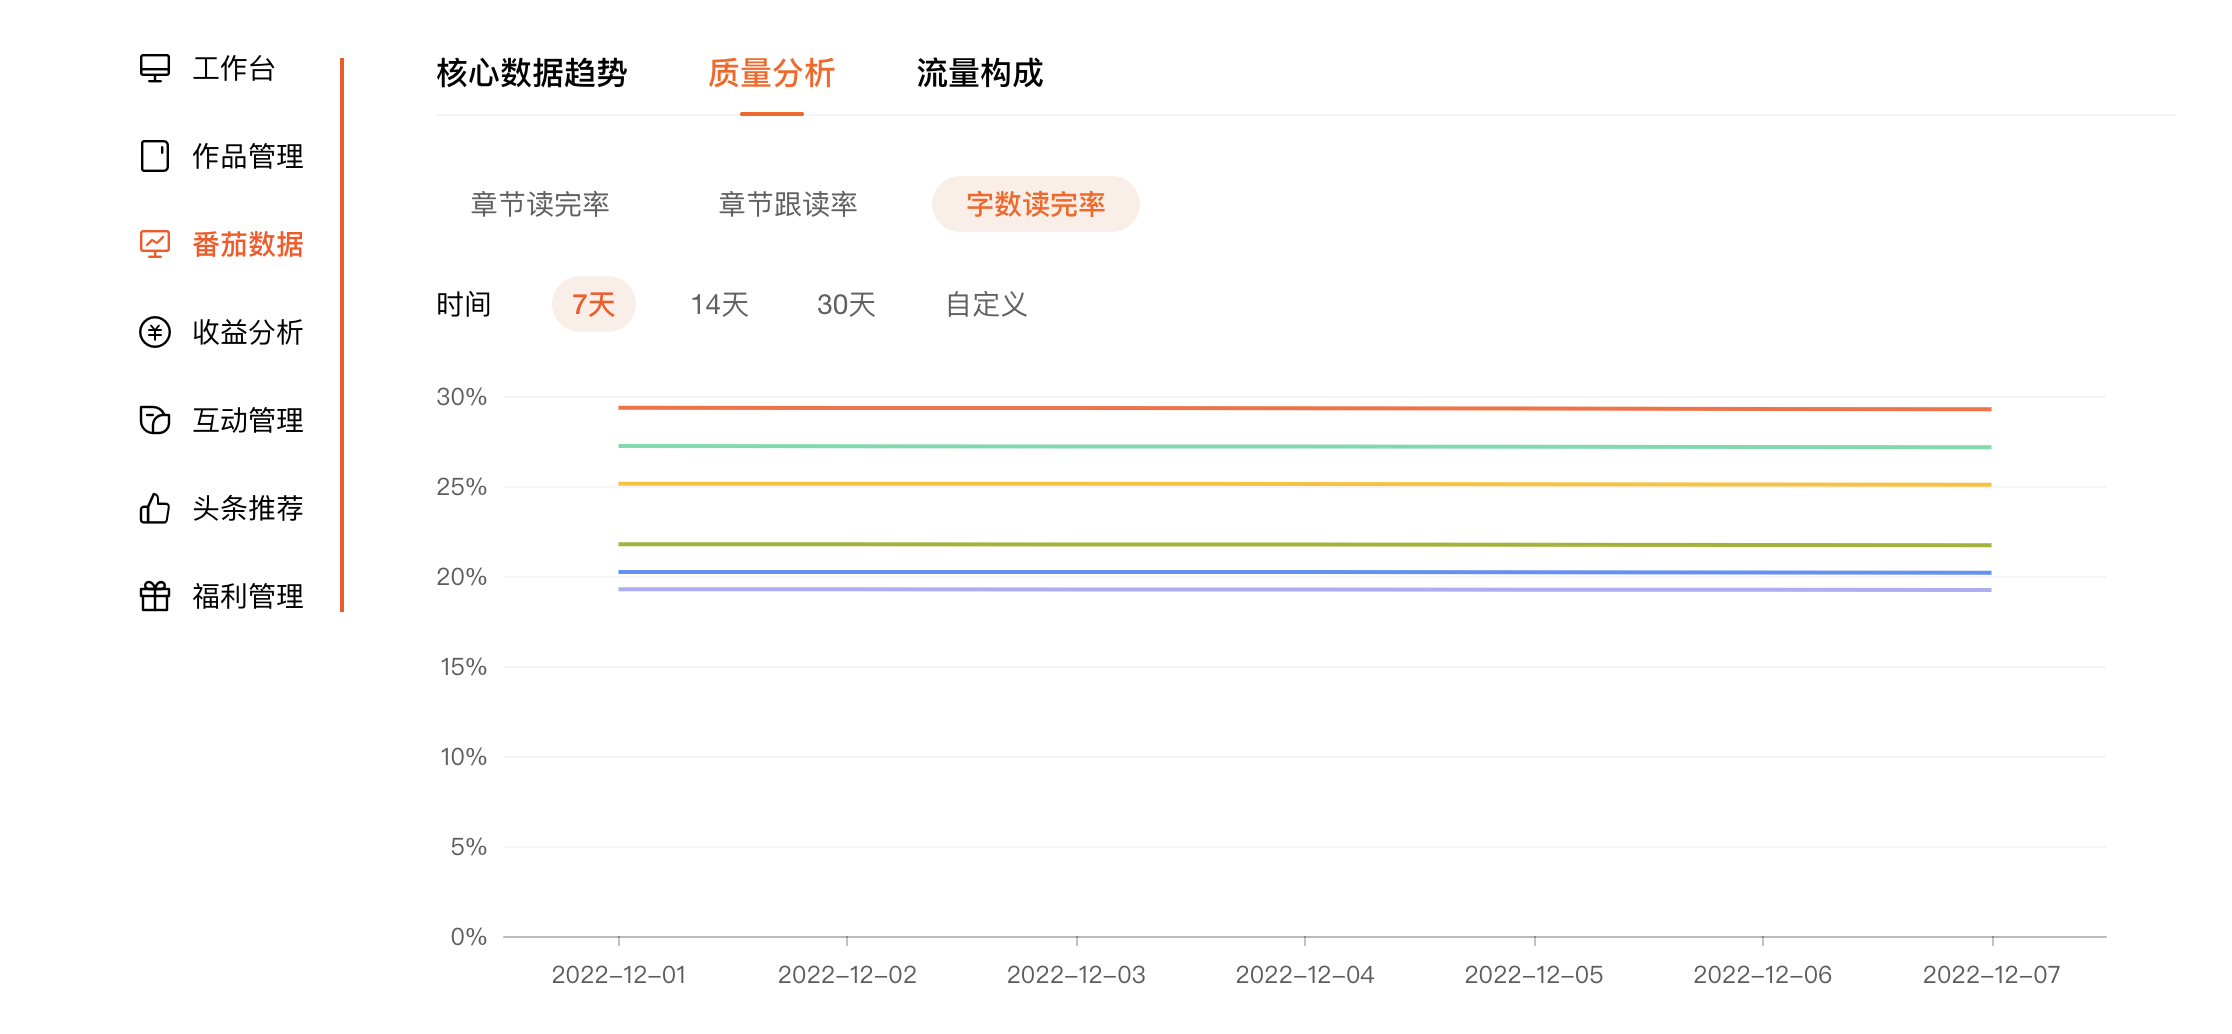The width and height of the screenshot is (2232, 1034).
Task: Switch time range to 14天
Action: [719, 304]
